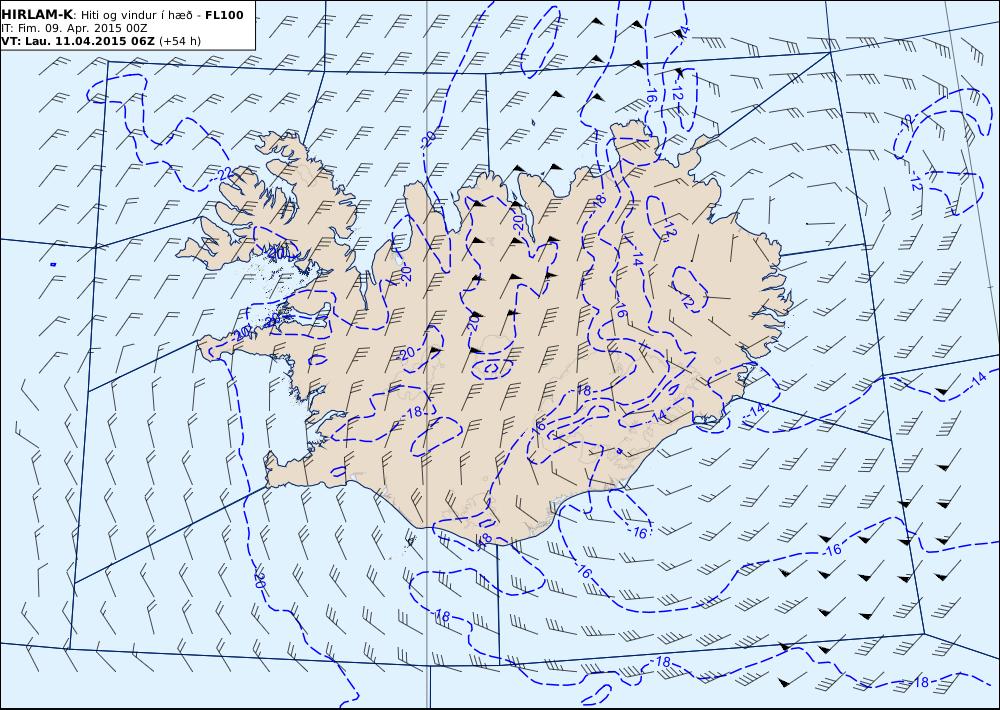Click the 'Hiti og vindur í hæð' caption

click(136, 15)
